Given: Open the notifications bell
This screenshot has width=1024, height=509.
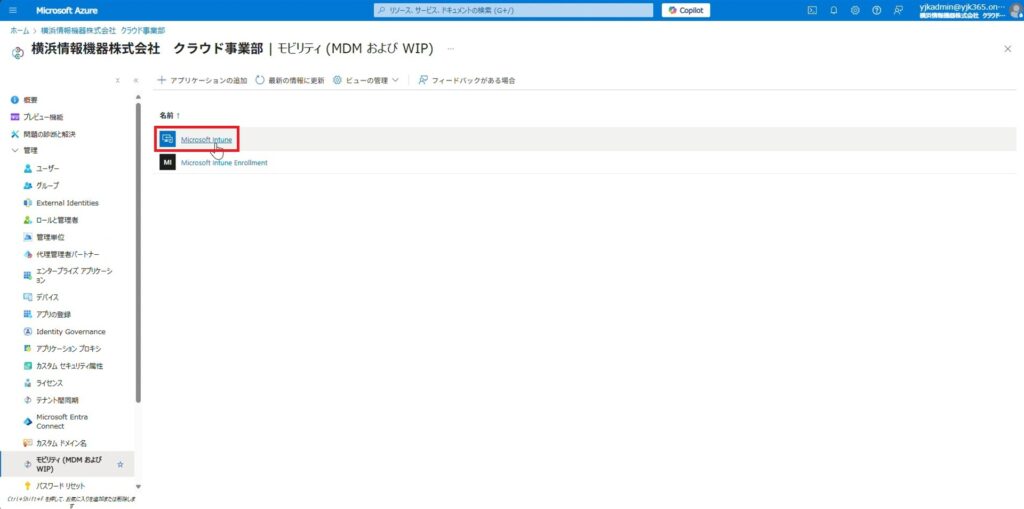Looking at the screenshot, I should coord(834,10).
